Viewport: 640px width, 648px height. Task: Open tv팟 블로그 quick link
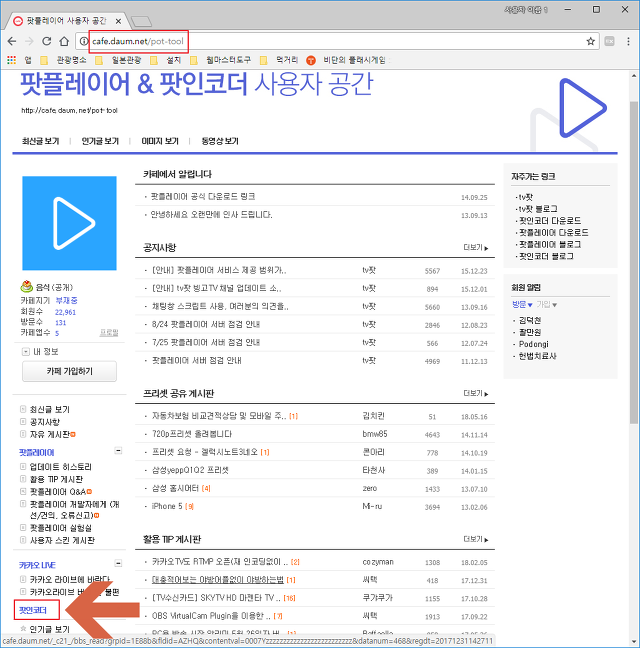pyautogui.click(x=538, y=209)
